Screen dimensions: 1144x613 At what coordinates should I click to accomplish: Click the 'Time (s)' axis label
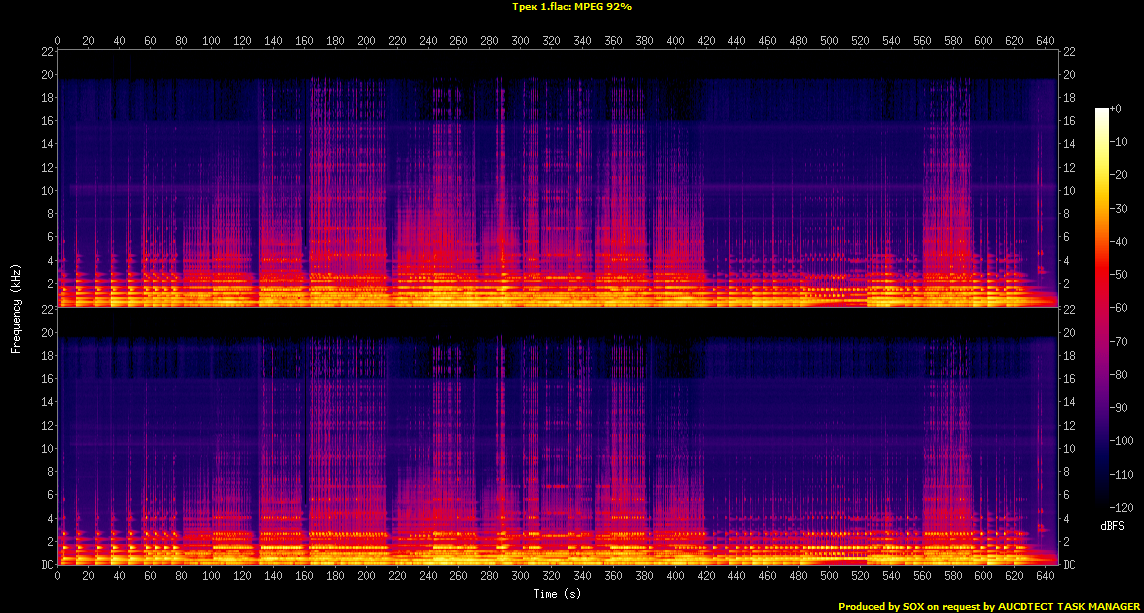click(557, 594)
